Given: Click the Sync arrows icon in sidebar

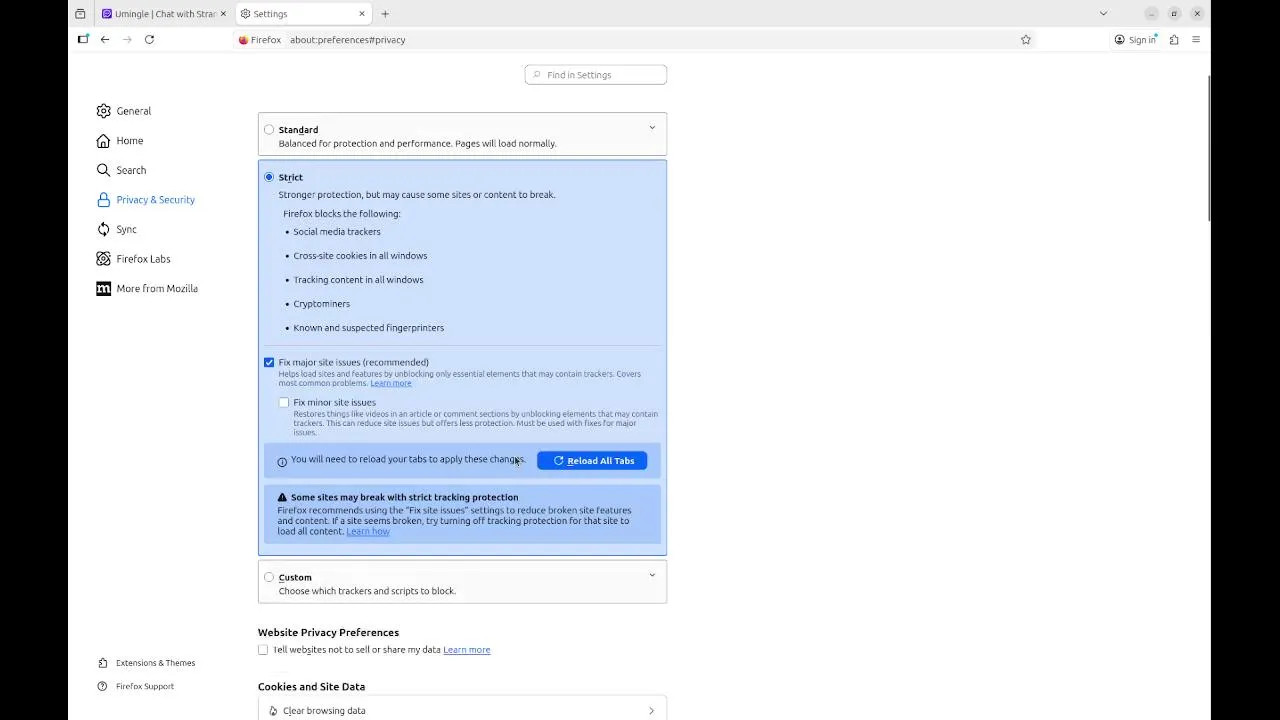Looking at the screenshot, I should point(104,229).
